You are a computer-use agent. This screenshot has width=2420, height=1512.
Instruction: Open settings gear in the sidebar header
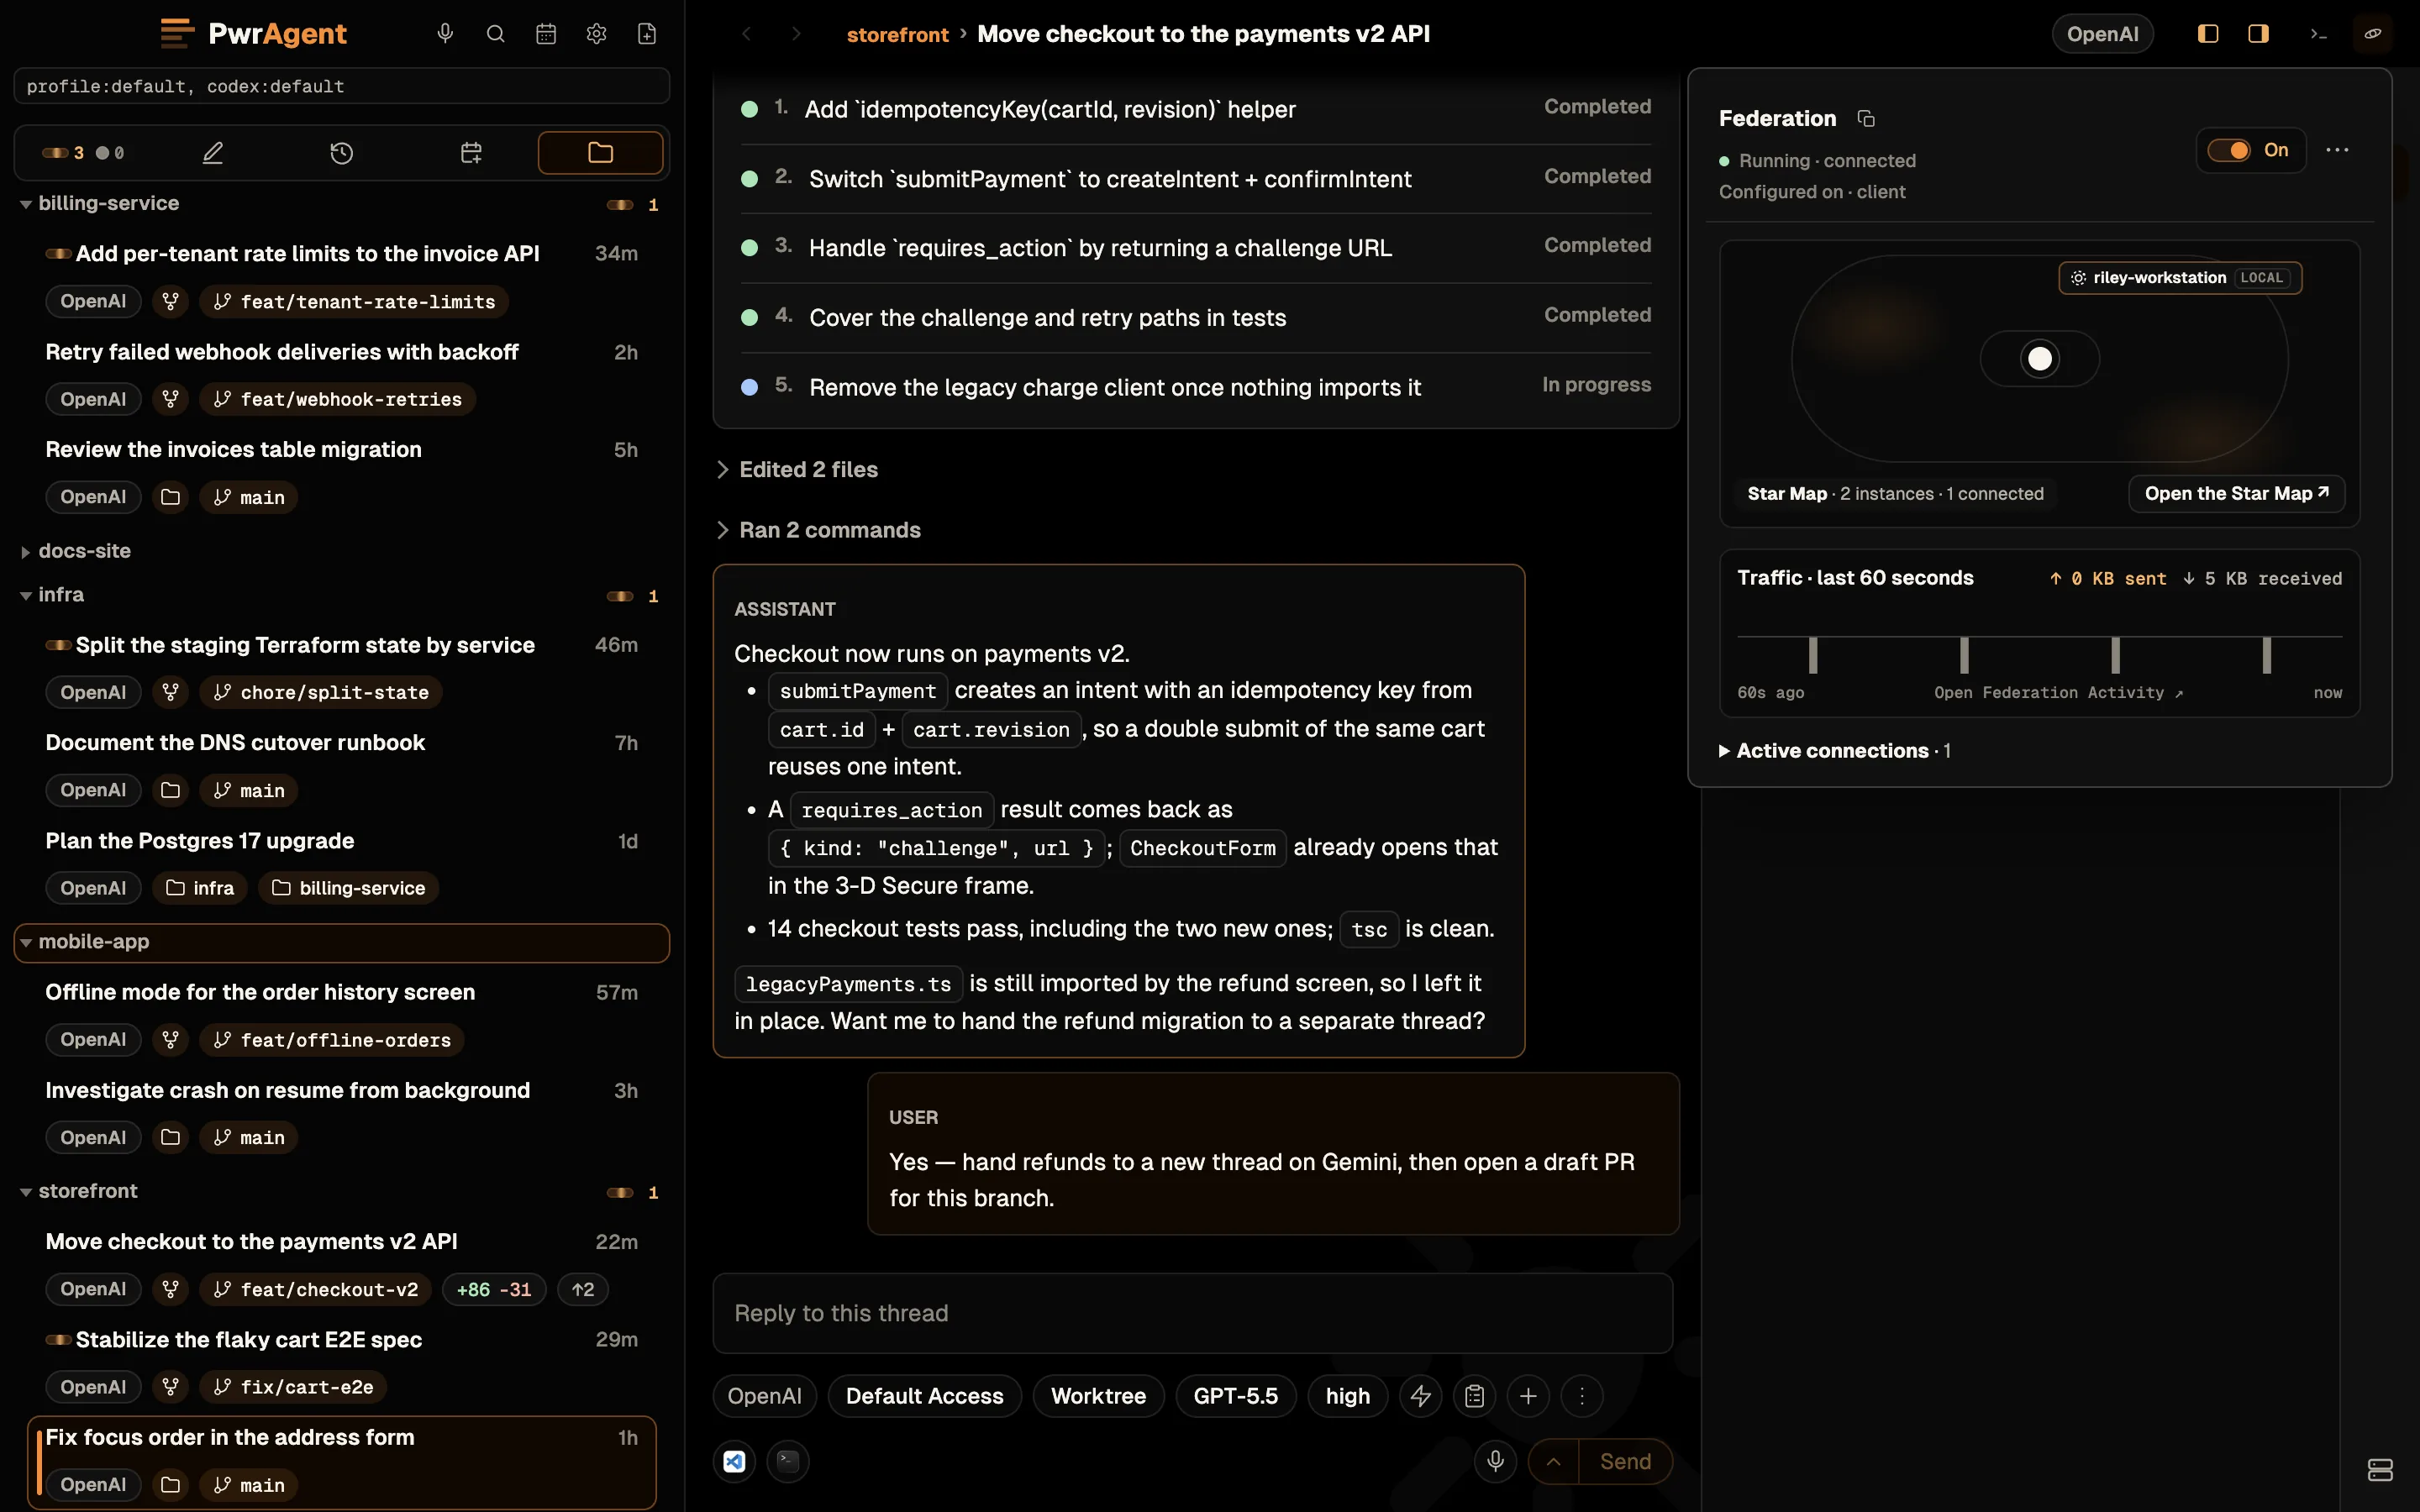click(x=596, y=34)
